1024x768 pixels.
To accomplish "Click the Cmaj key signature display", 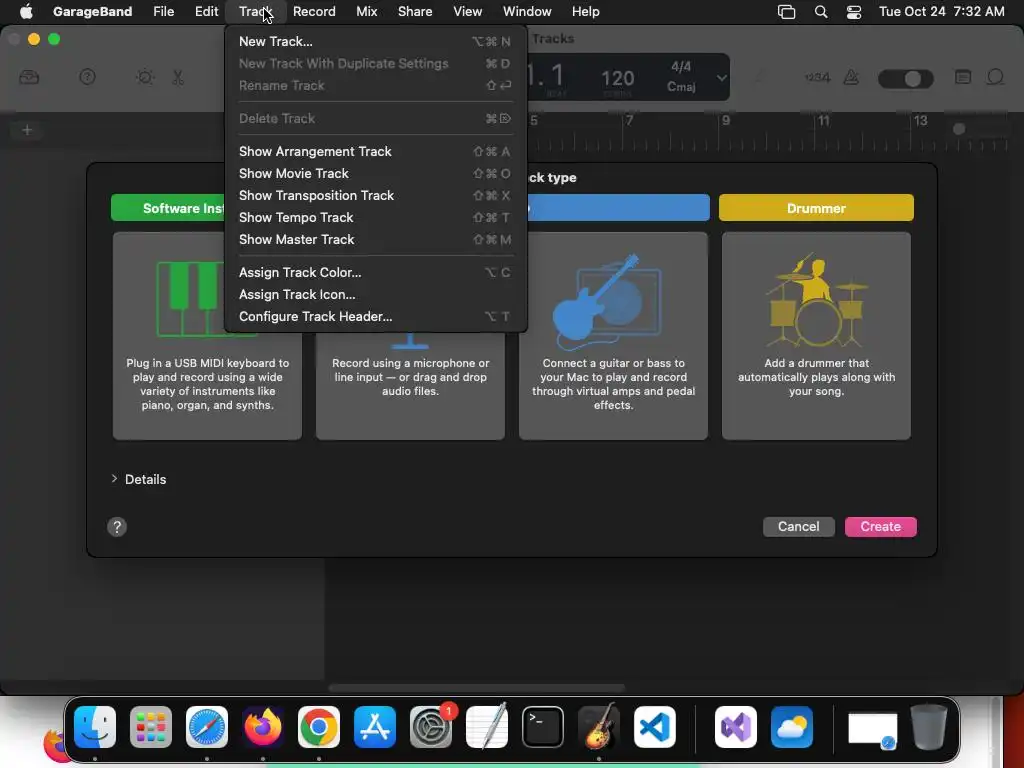I will [681, 87].
